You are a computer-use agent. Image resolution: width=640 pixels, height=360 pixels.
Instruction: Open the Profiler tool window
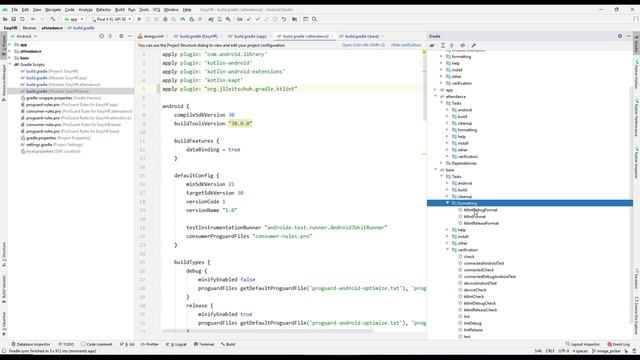click(x=149, y=344)
